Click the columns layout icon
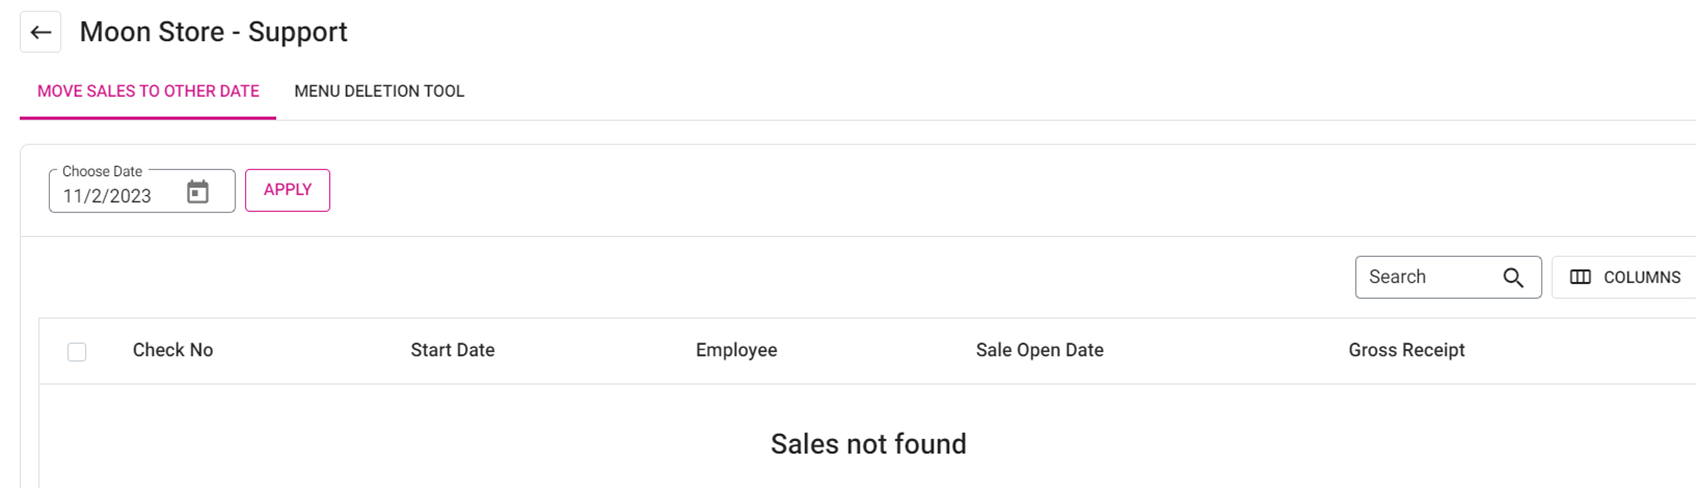This screenshot has width=1696, height=488. point(1580,277)
